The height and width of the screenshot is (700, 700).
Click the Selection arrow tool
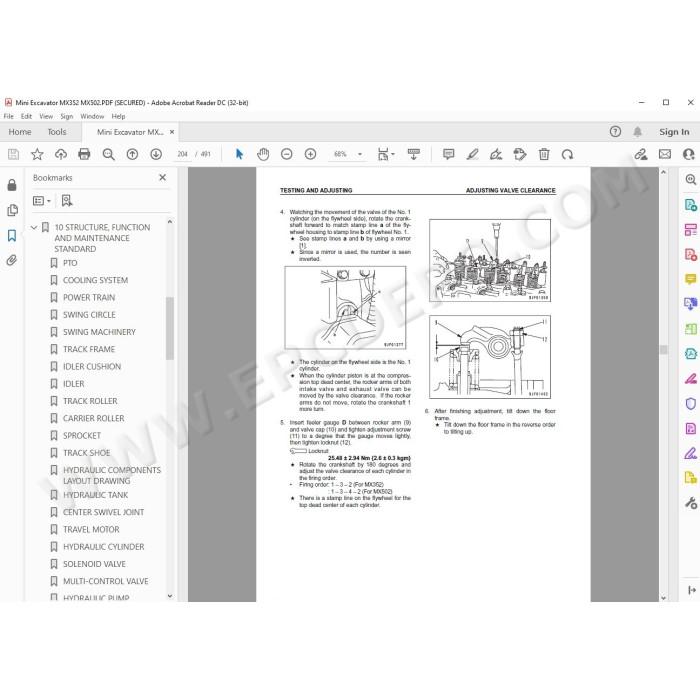(239, 154)
